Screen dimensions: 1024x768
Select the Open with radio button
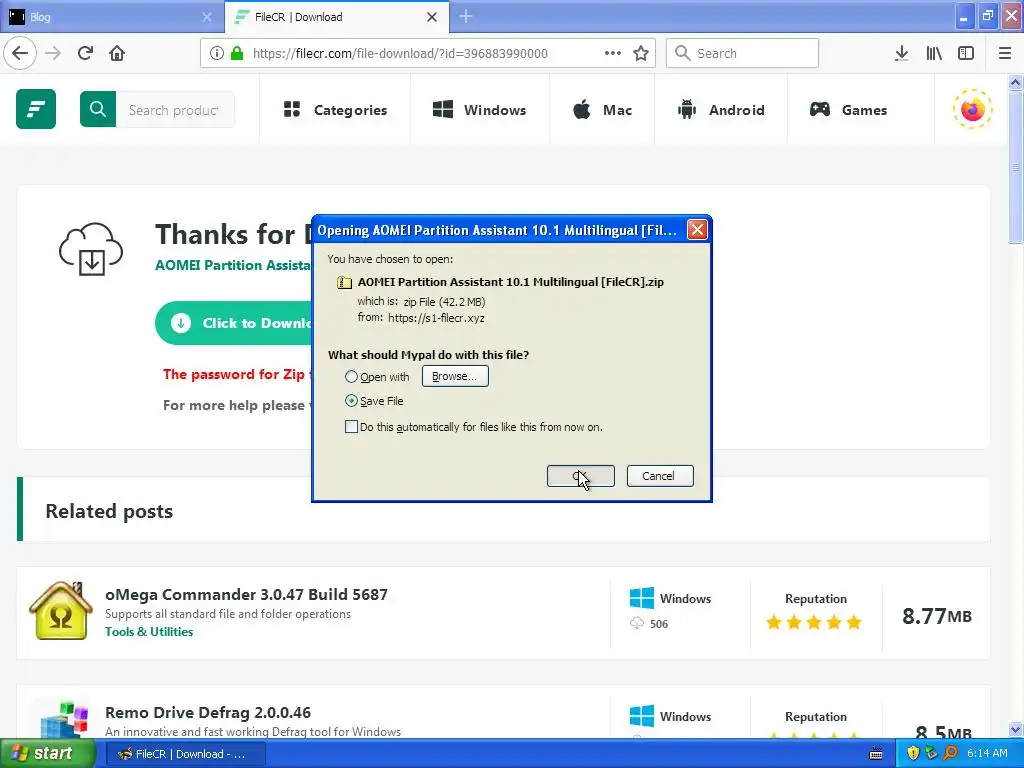pos(351,377)
